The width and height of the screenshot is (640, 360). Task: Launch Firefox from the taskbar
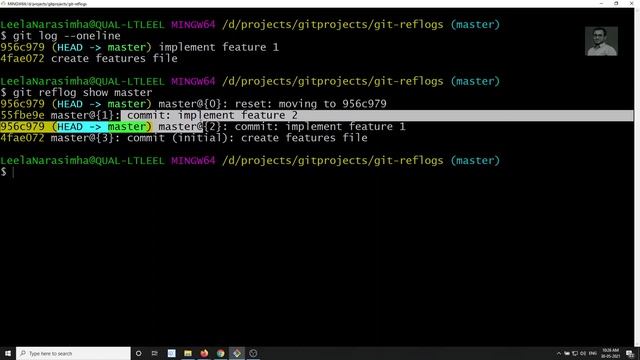(x=204, y=353)
